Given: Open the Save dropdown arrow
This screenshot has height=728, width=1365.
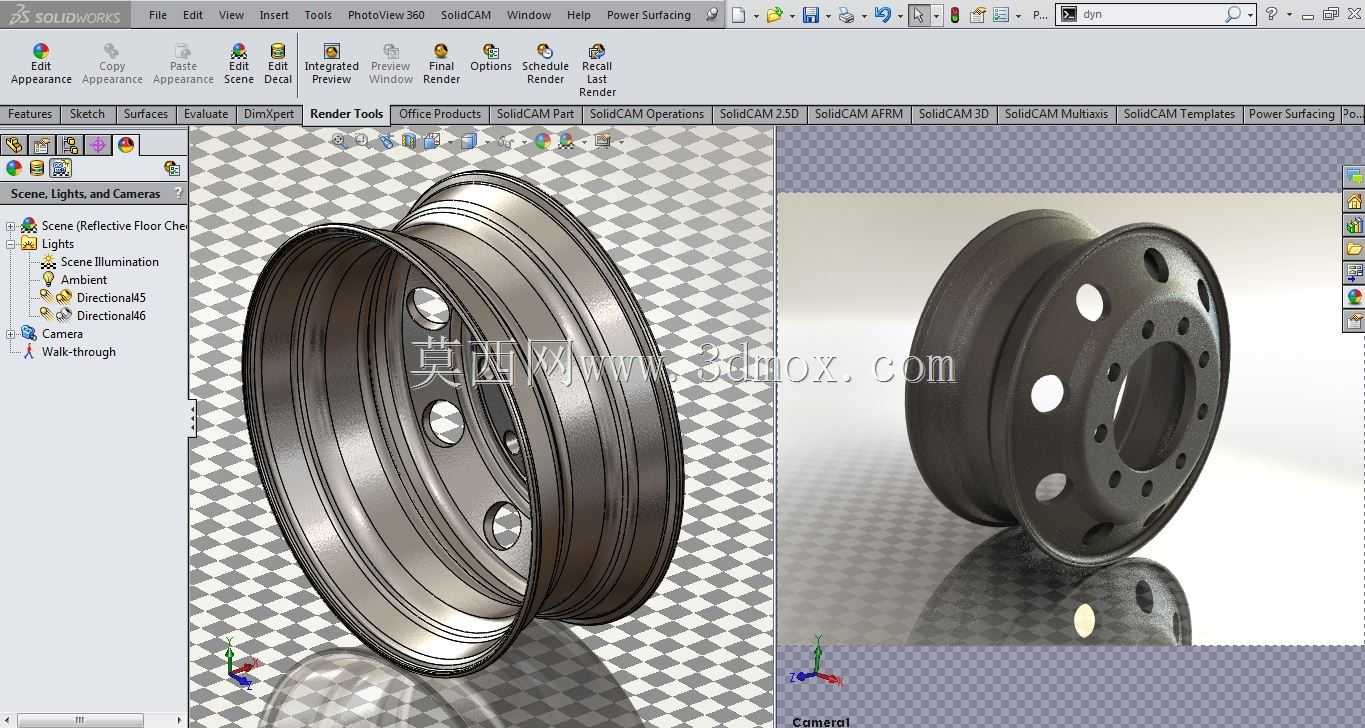Looking at the screenshot, I should 828,15.
